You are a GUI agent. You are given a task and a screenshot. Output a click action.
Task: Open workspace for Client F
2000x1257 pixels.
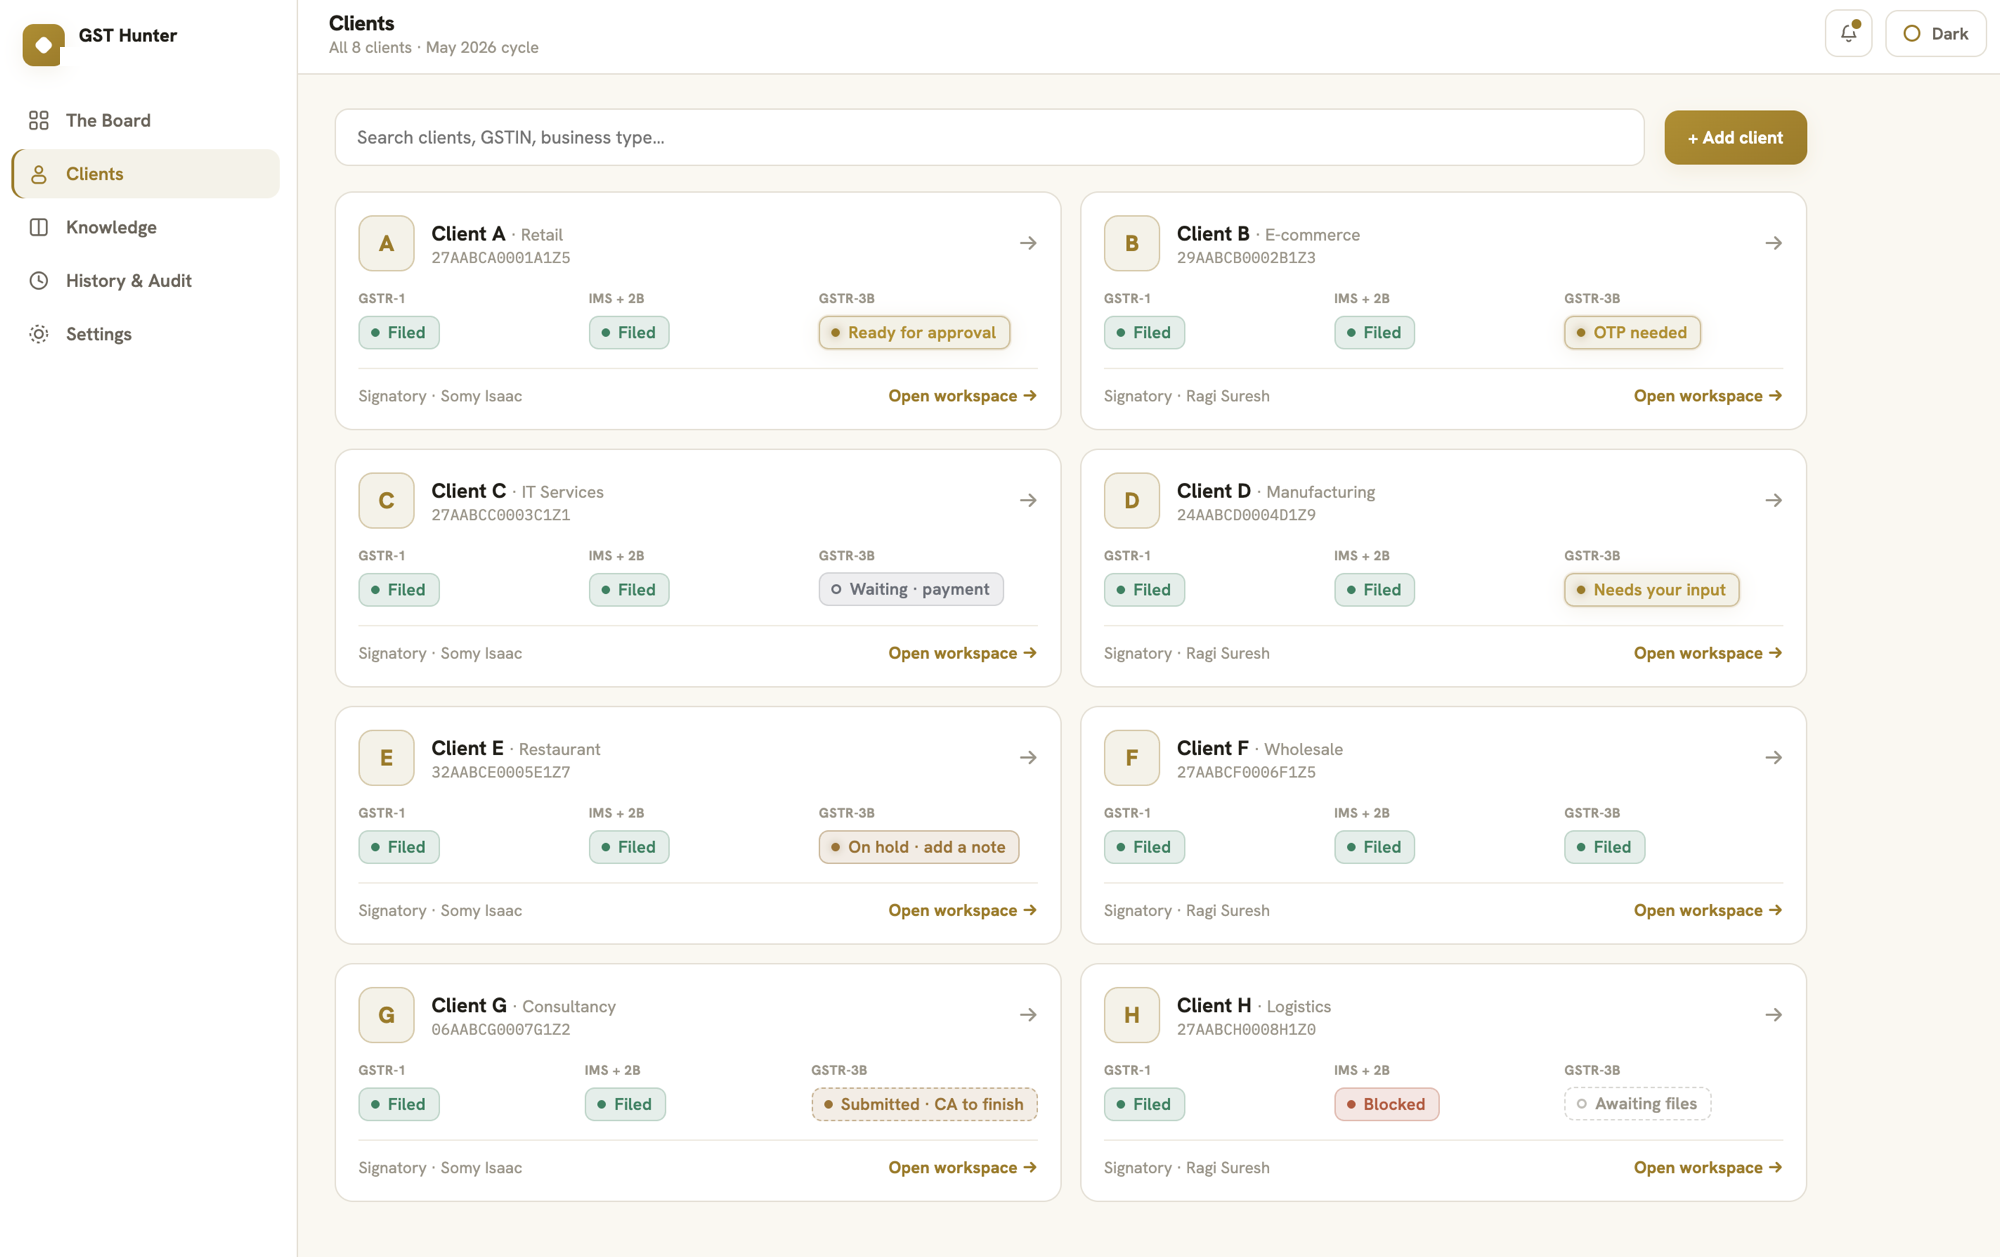1708,910
